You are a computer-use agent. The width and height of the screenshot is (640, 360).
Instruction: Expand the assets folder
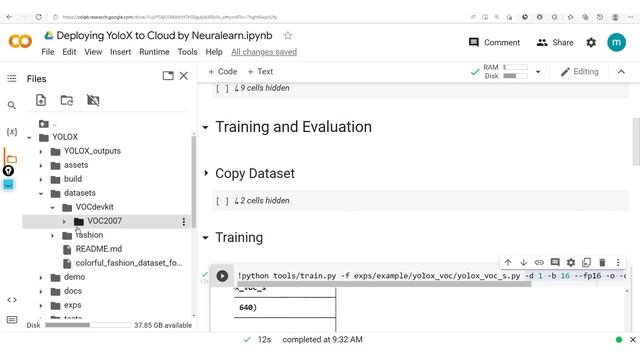[x=40, y=166]
